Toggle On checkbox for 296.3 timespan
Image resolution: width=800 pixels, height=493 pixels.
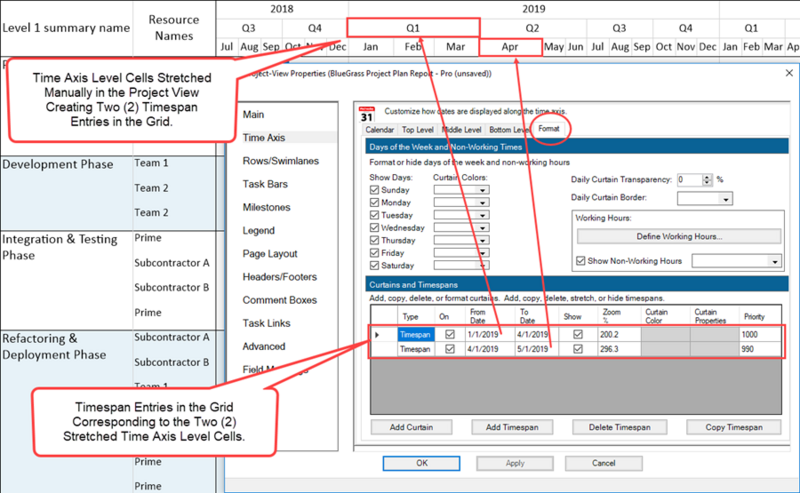pos(449,349)
